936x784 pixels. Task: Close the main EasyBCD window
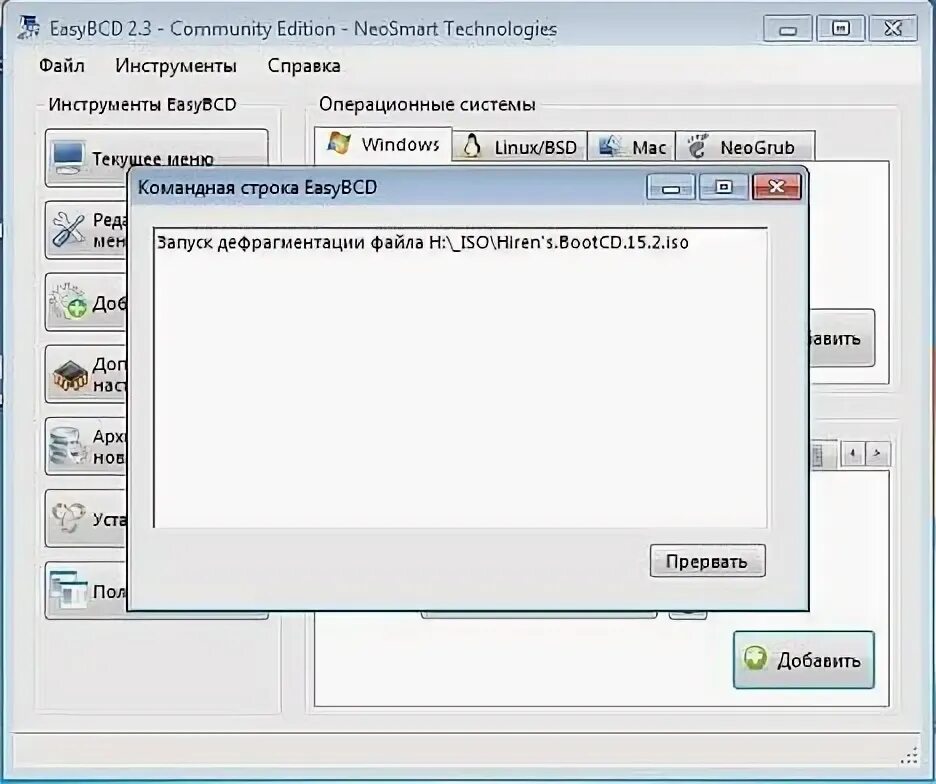pyautogui.click(x=893, y=29)
